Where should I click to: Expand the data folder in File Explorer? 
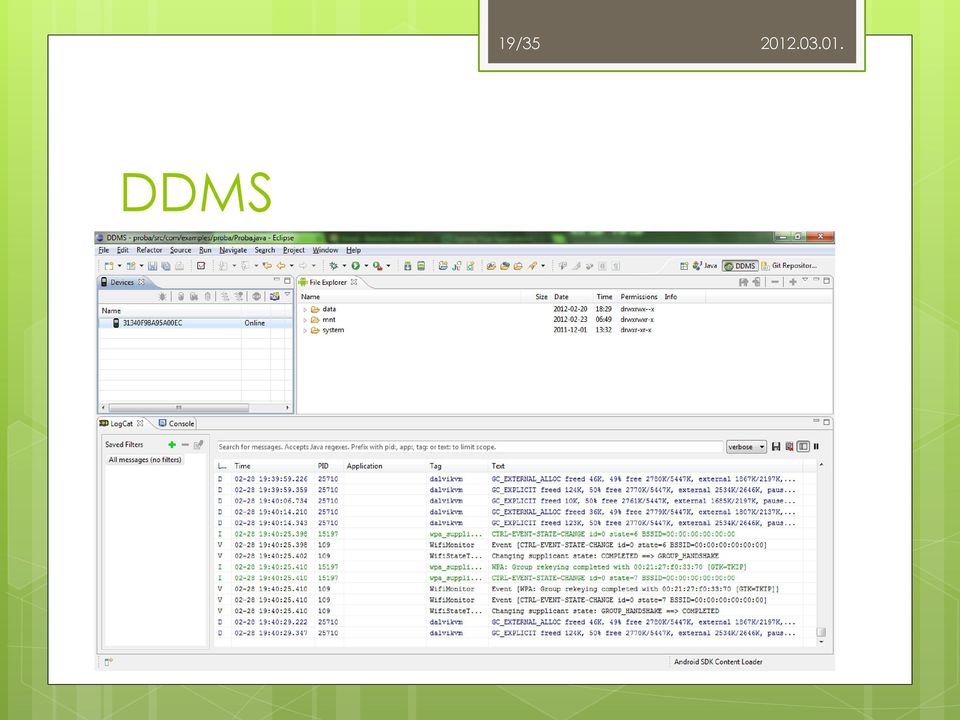point(305,310)
